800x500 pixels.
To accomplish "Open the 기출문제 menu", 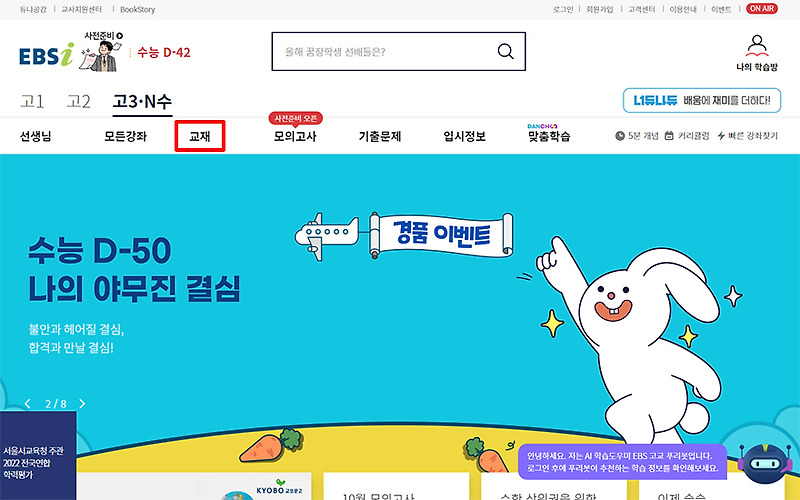I will coord(380,136).
